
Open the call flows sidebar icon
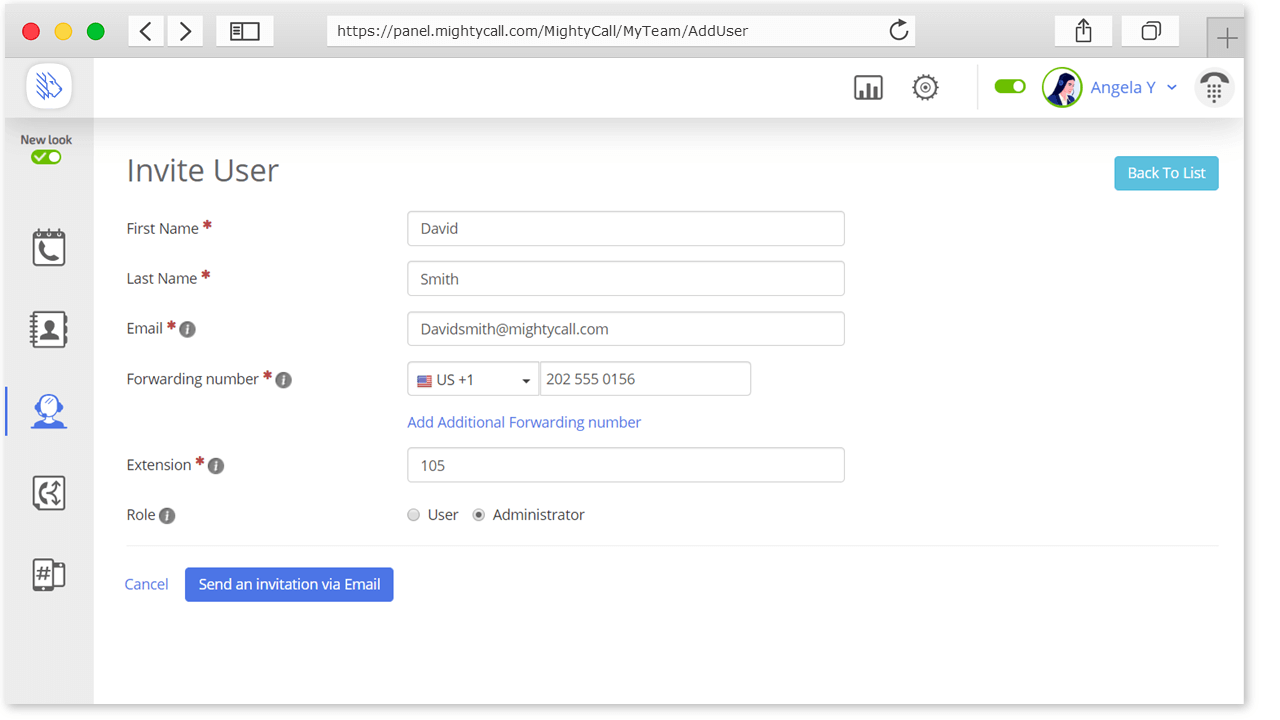tap(49, 493)
